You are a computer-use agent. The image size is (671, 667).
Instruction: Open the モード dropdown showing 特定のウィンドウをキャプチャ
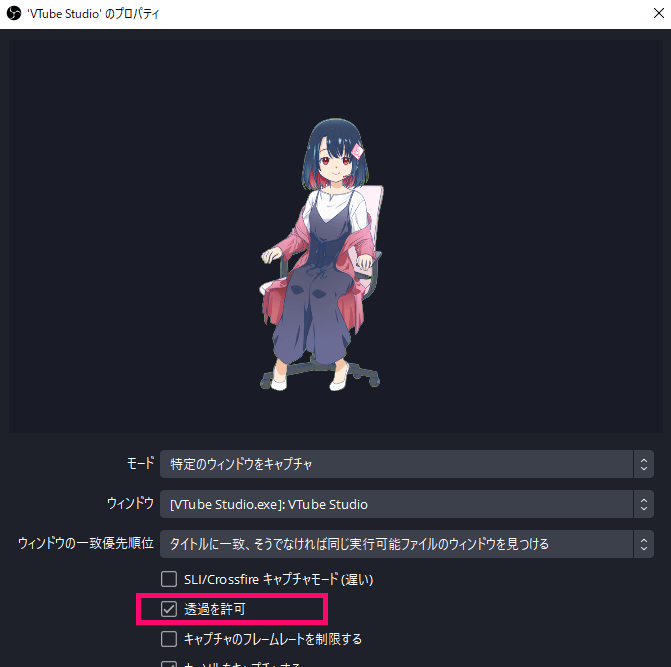(407, 464)
